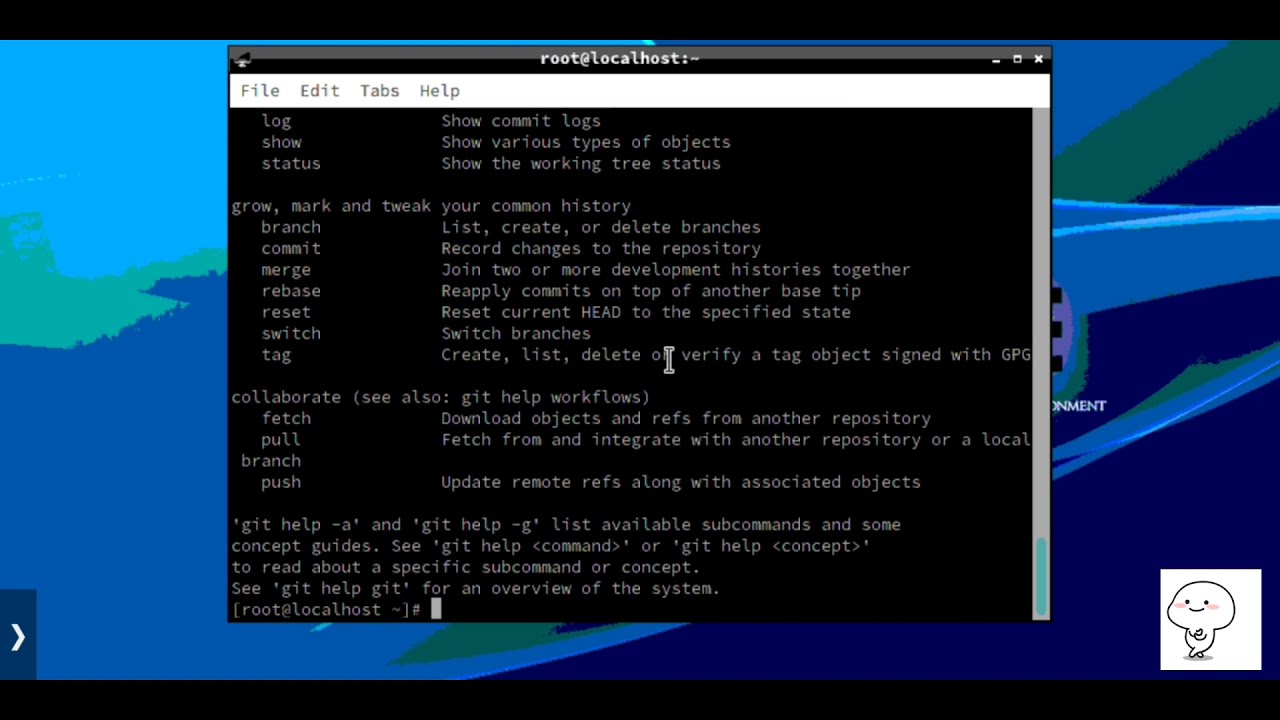Select the 'show' command name
This screenshot has width=1280, height=720.
coord(281,142)
